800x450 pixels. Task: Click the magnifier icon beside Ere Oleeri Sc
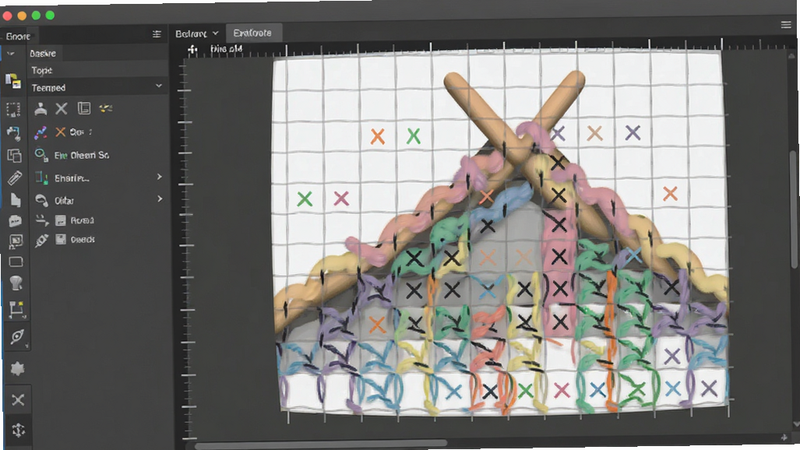pyautogui.click(x=40, y=155)
